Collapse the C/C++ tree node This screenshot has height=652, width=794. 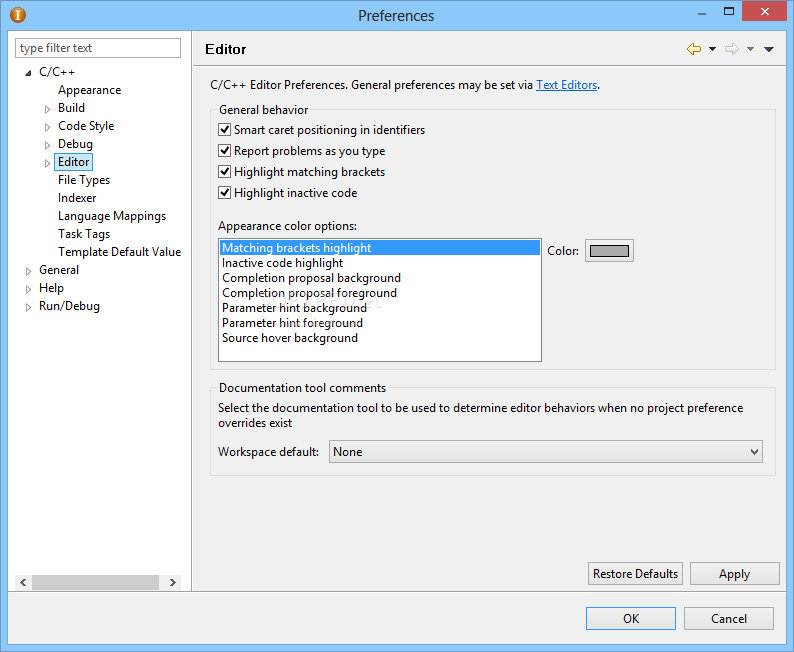28,73
